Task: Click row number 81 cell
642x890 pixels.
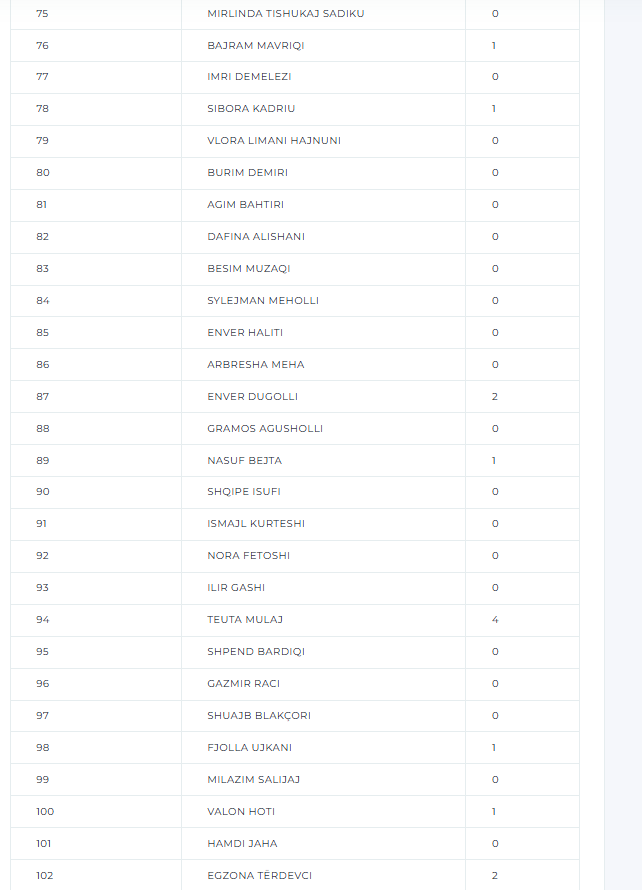Action: (x=42, y=205)
